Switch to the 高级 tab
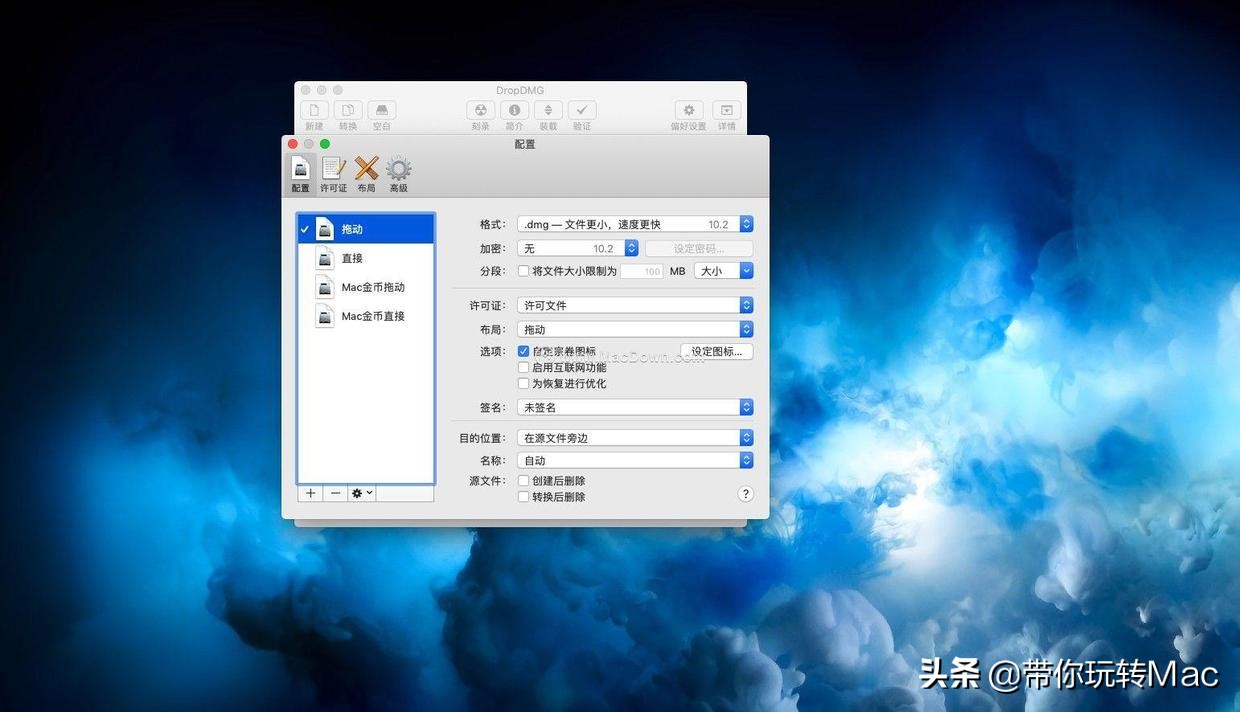The height and width of the screenshot is (712, 1240). pos(398,170)
